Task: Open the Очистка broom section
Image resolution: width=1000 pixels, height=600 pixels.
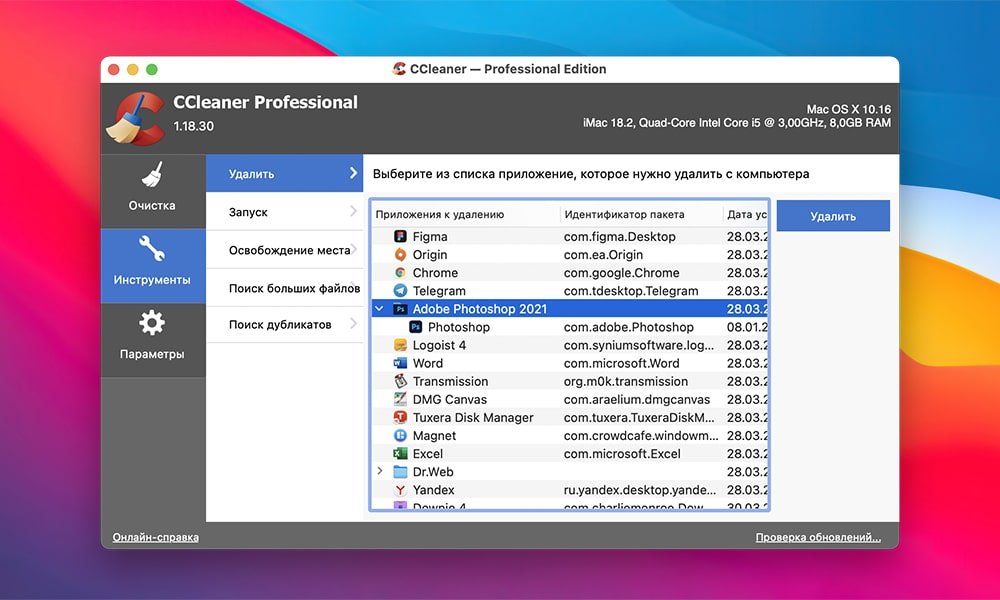Action: pyautogui.click(x=152, y=188)
